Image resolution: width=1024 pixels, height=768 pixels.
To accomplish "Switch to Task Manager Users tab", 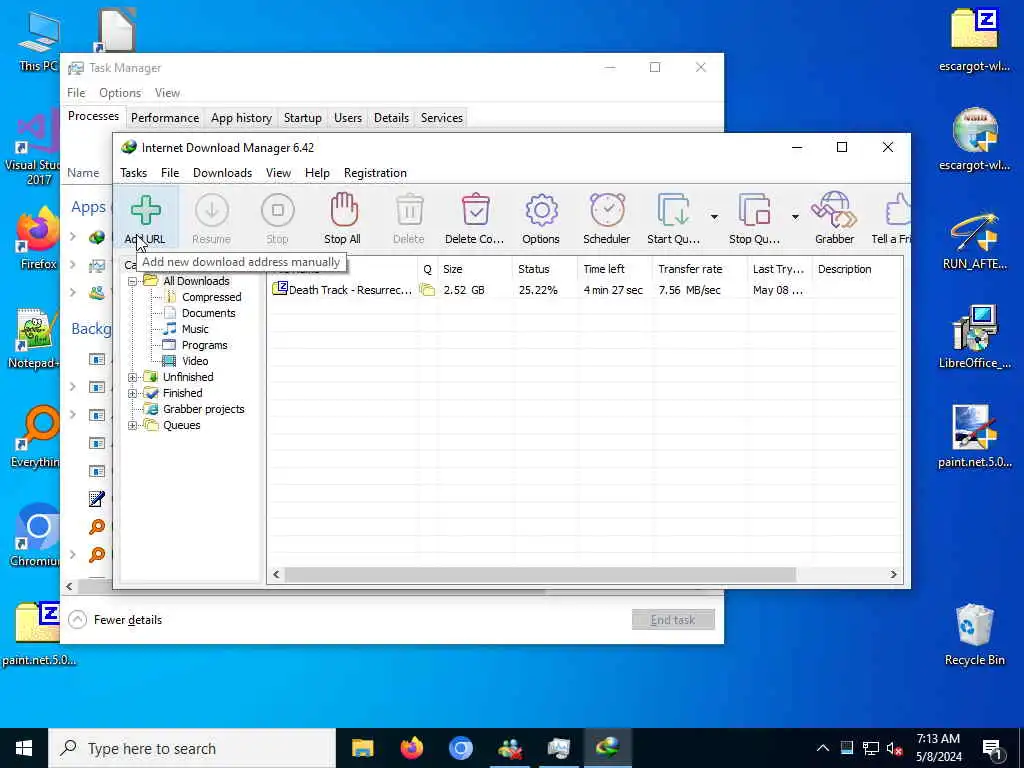I will 347,118.
